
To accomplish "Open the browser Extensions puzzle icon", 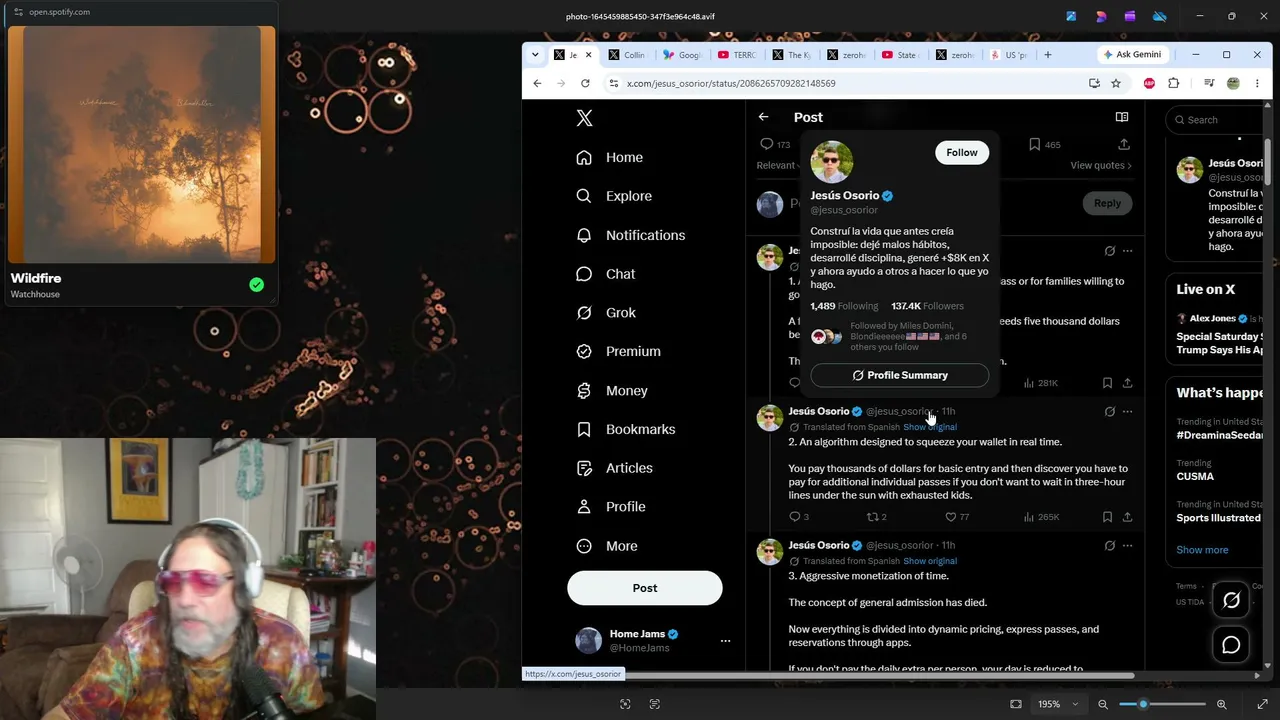I will pos(1174,83).
